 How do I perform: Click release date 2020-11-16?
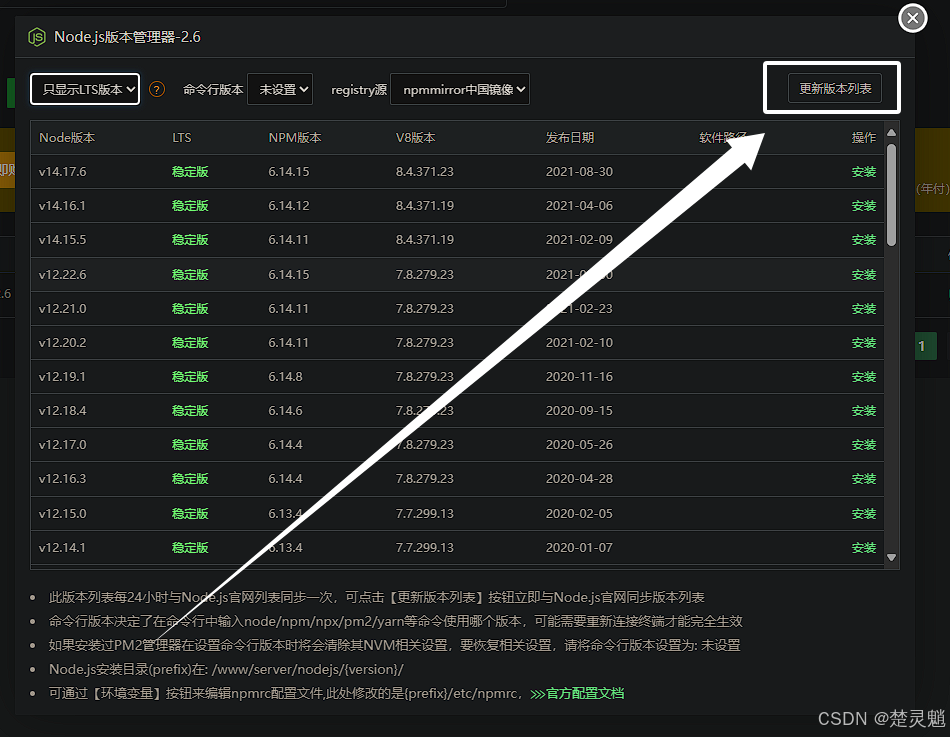(x=579, y=376)
